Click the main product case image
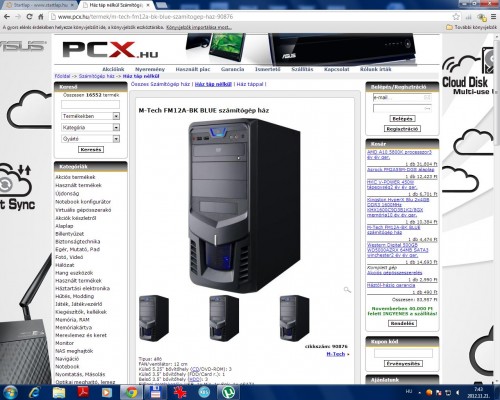 245,206
